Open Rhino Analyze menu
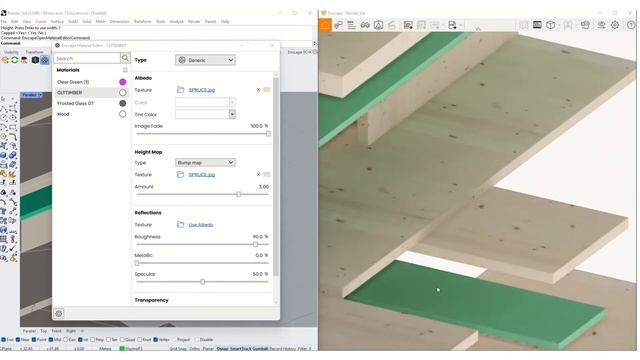Screen dimensions: 640x360 pyautogui.click(x=176, y=21)
